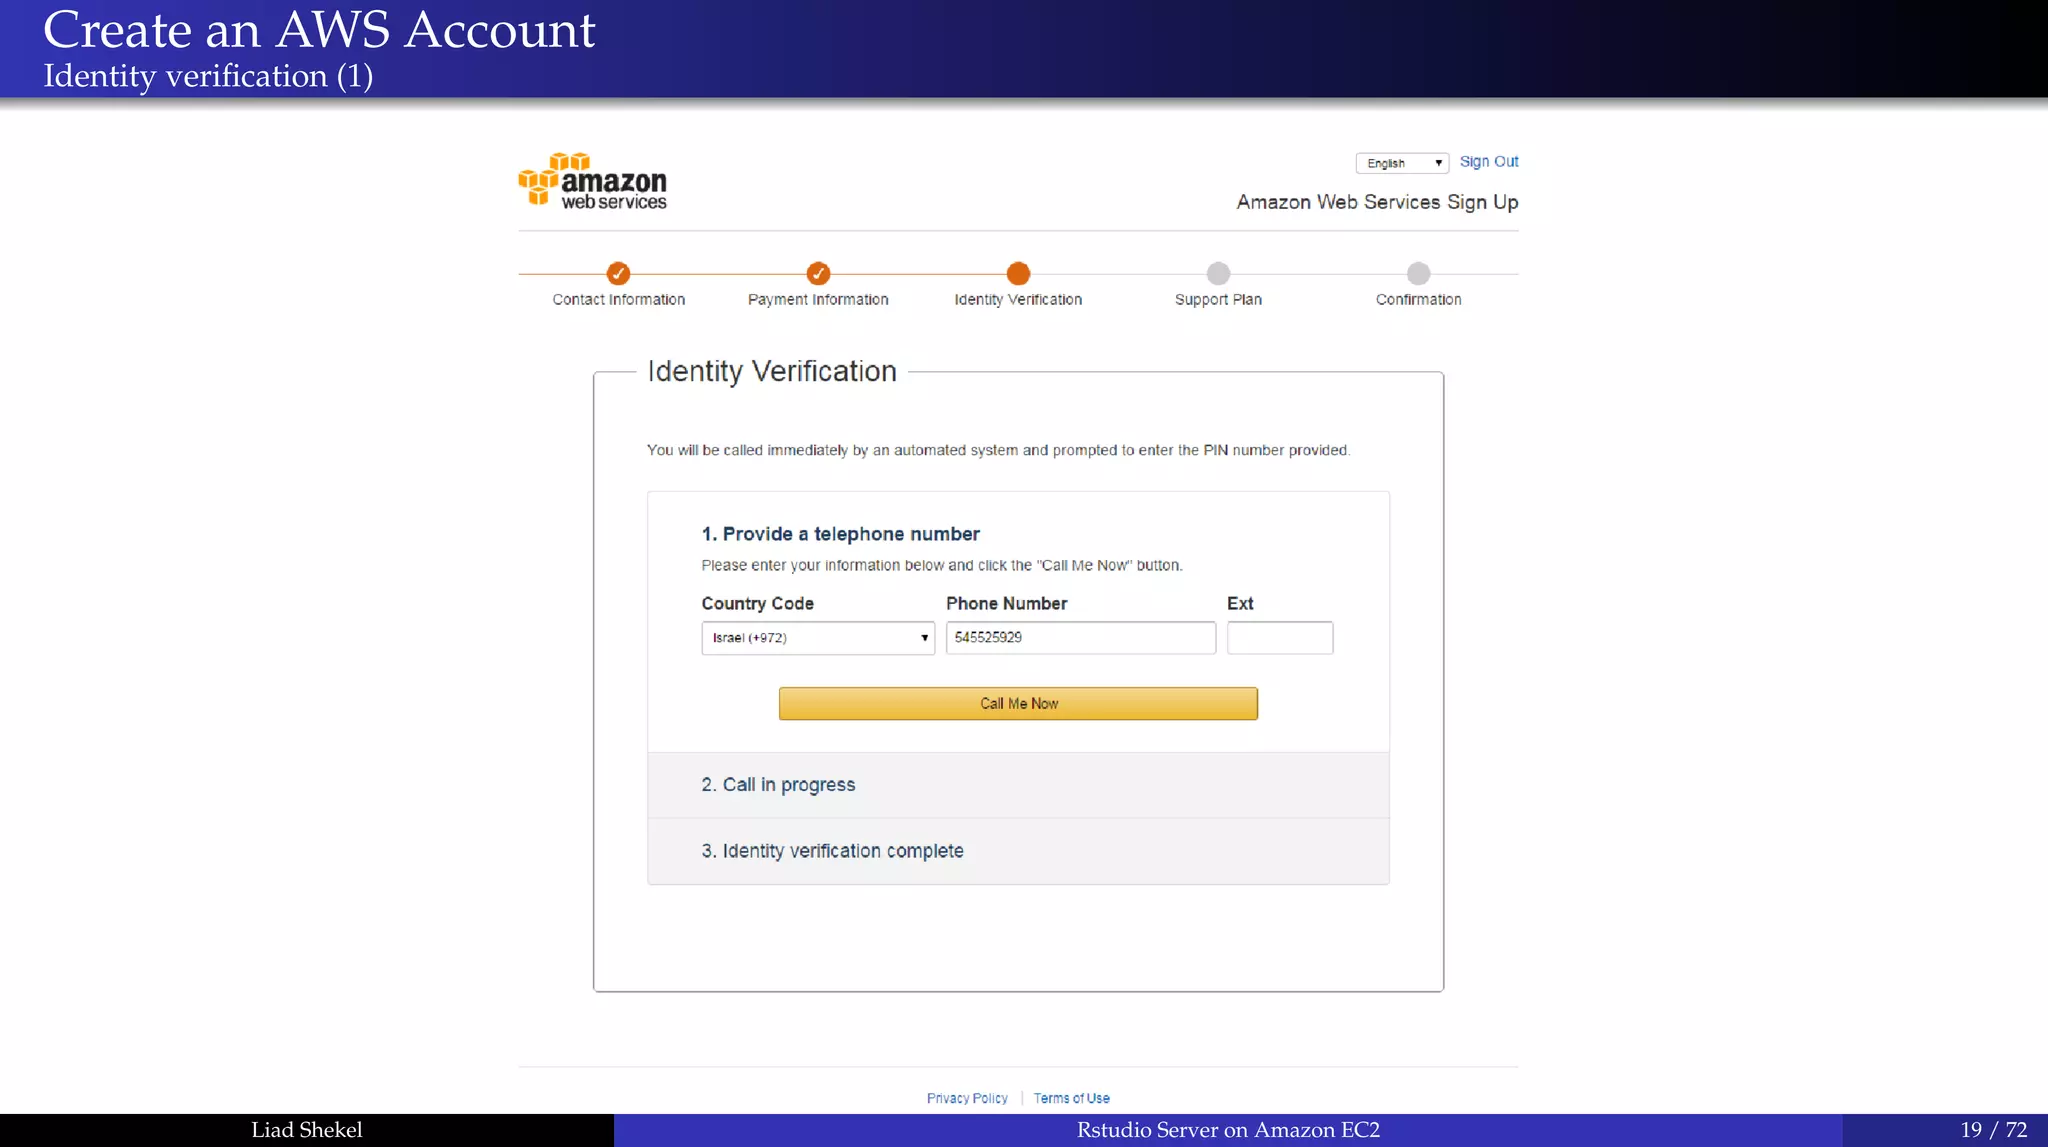Click 'Rstudio Server on Amazon EC2' footer
The height and width of the screenshot is (1147, 2048).
coord(1228,1130)
